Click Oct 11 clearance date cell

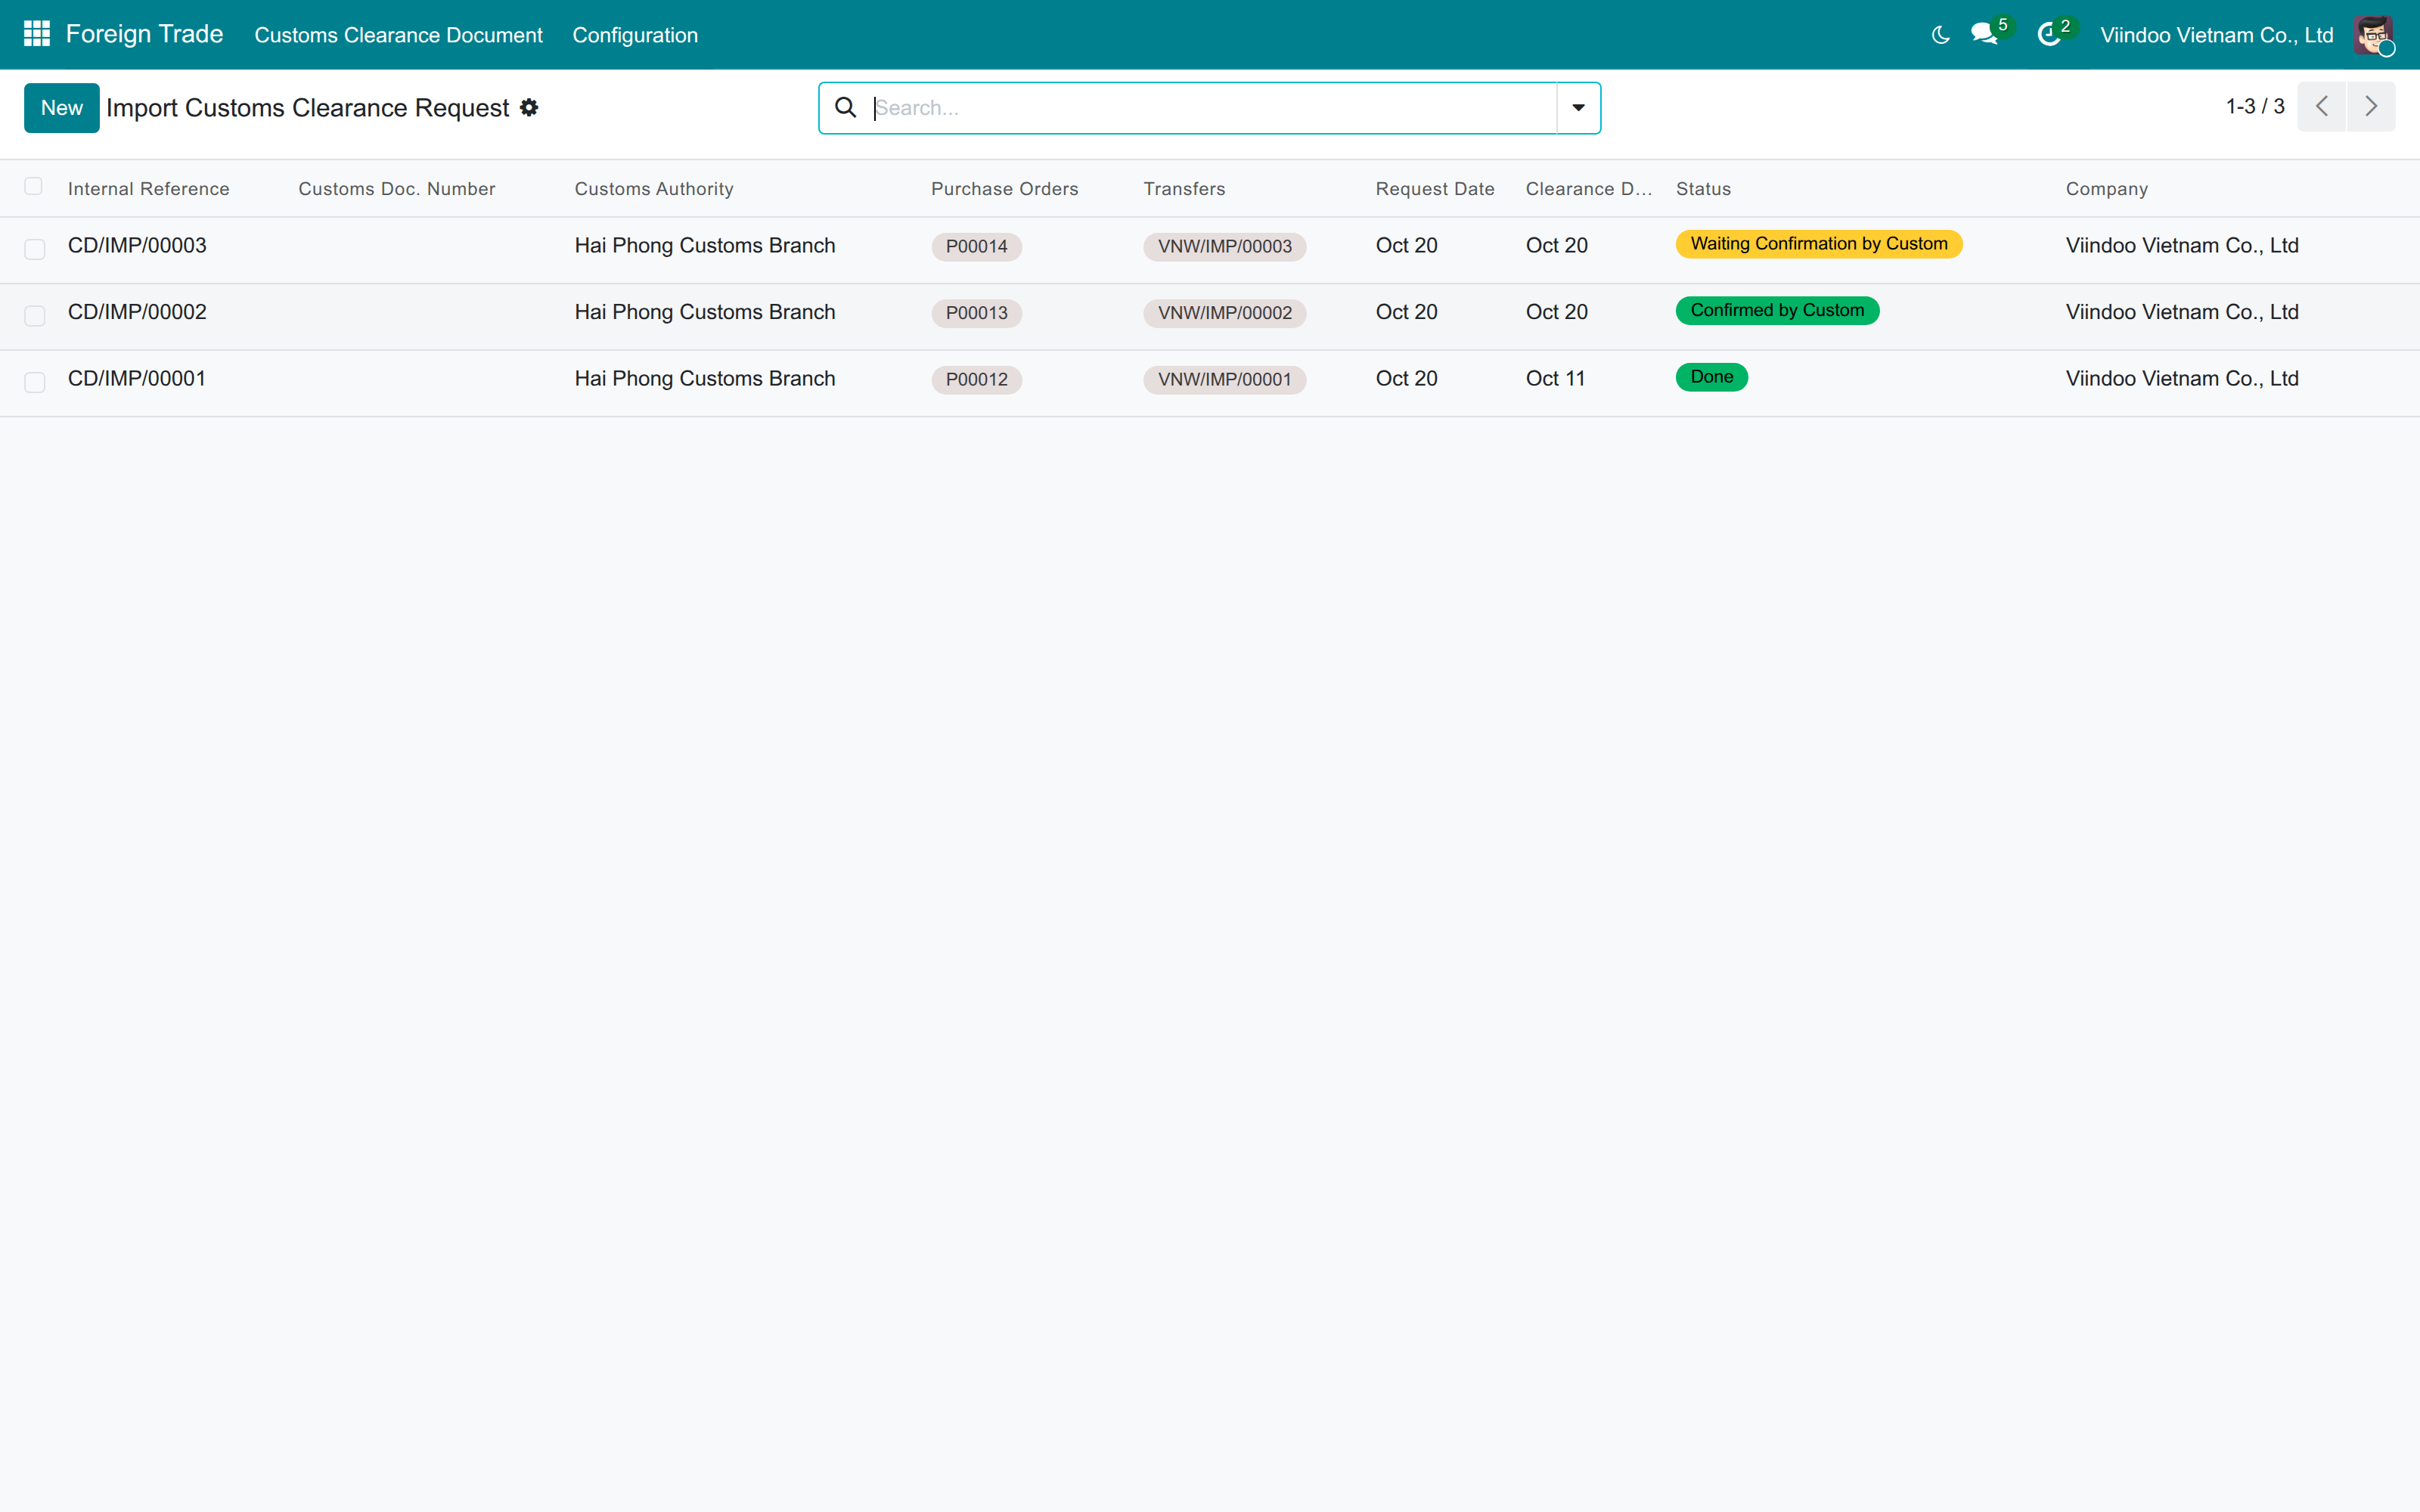pos(1555,379)
